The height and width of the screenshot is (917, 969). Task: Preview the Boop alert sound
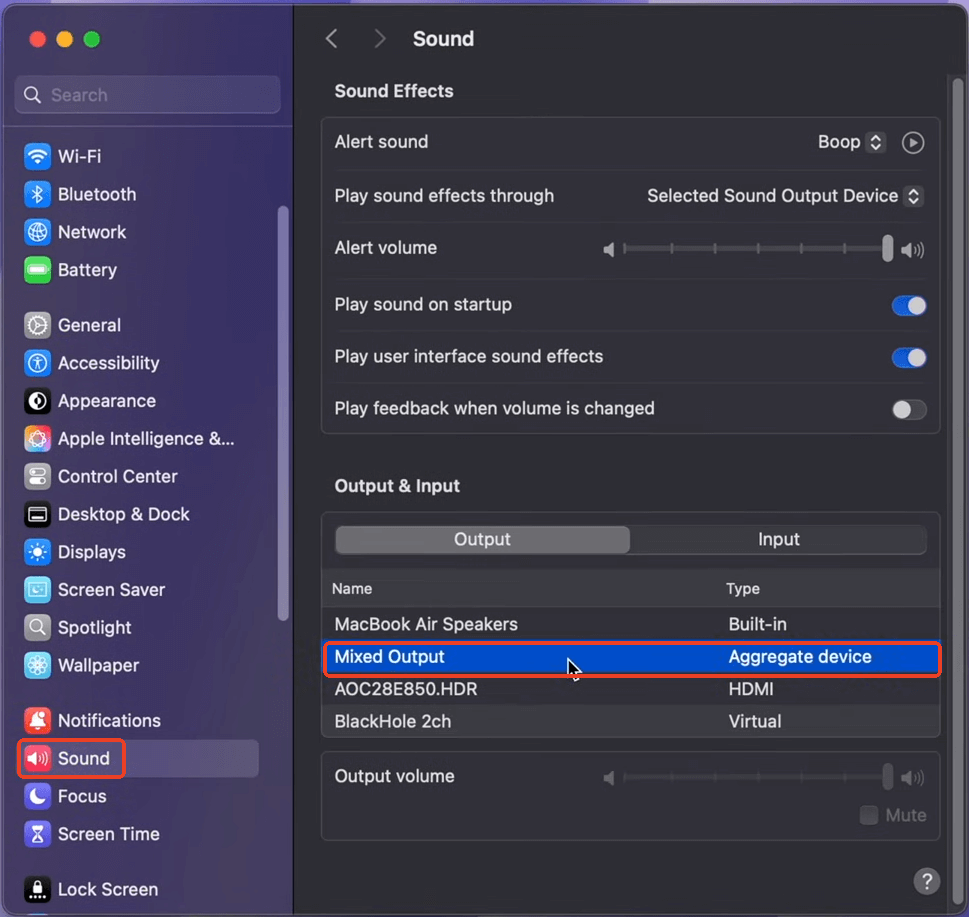(x=912, y=142)
